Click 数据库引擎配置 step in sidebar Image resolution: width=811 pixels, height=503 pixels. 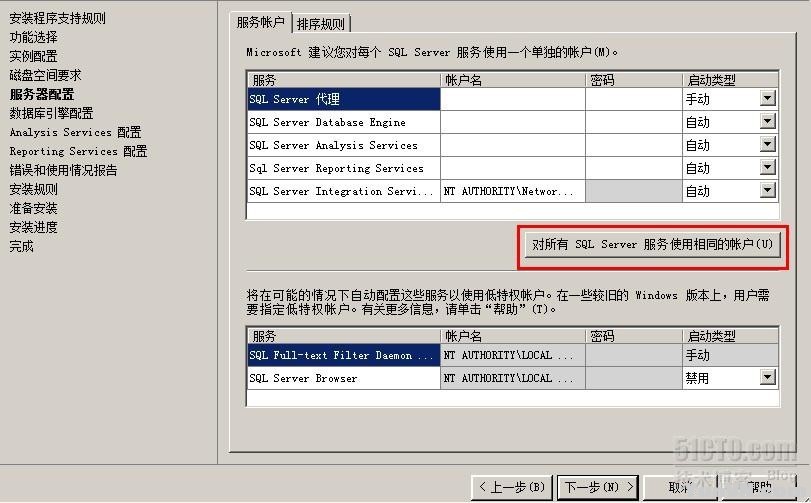pyautogui.click(x=51, y=113)
